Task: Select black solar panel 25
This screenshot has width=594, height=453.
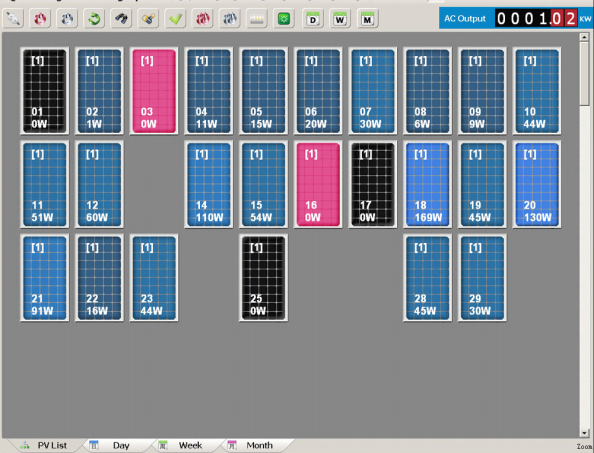Action: click(x=263, y=278)
